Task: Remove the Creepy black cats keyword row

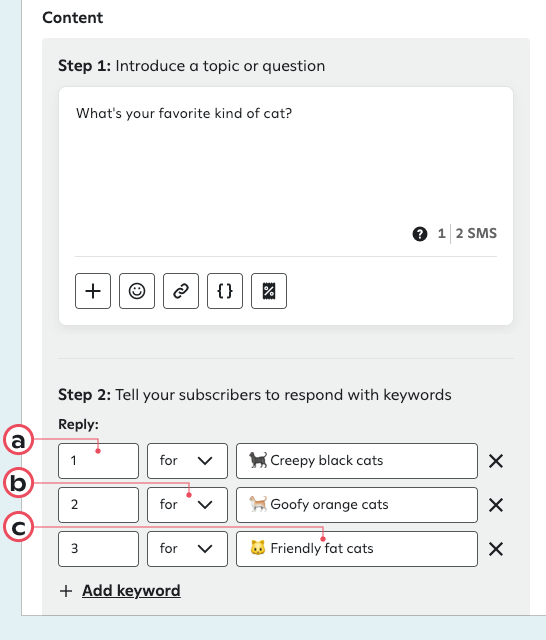Action: pyautogui.click(x=496, y=461)
